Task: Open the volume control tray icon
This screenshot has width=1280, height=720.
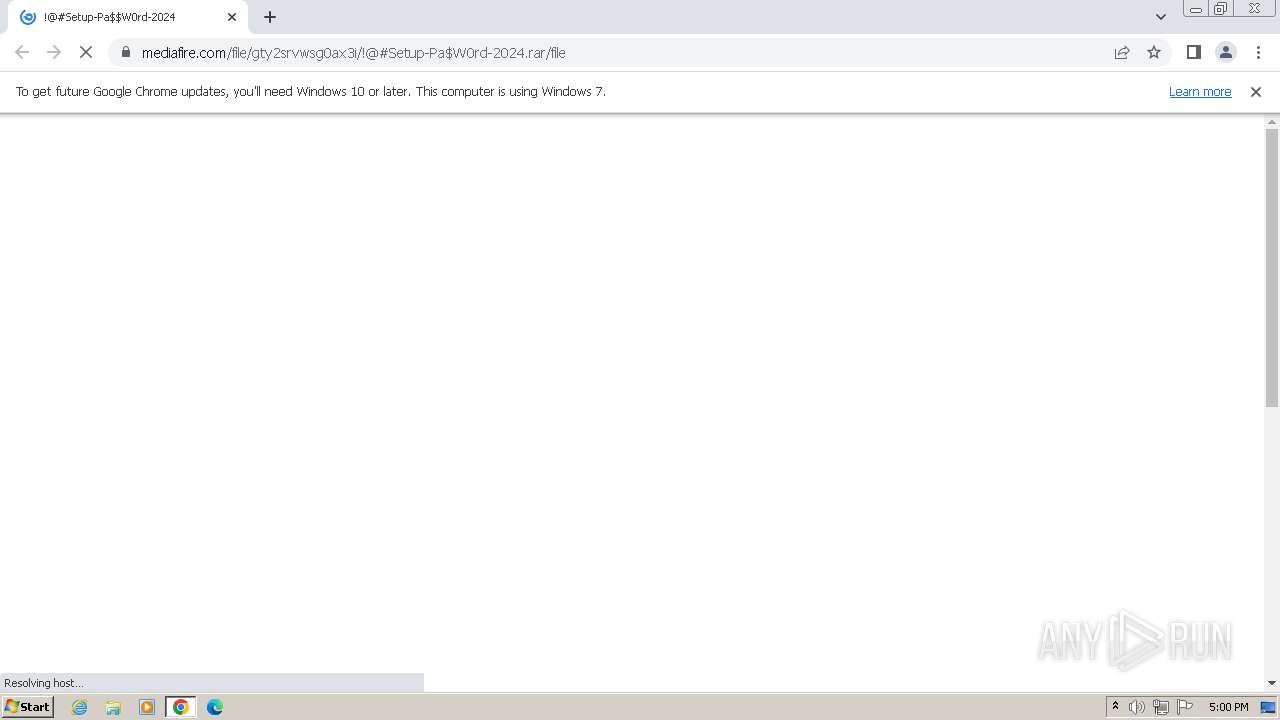Action: [x=1137, y=707]
